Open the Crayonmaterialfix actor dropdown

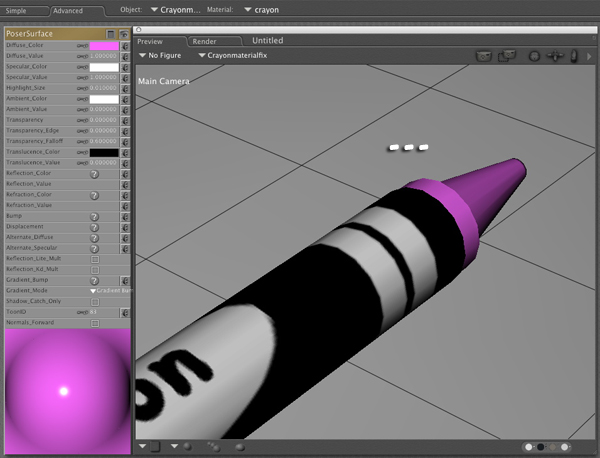[x=233, y=55]
